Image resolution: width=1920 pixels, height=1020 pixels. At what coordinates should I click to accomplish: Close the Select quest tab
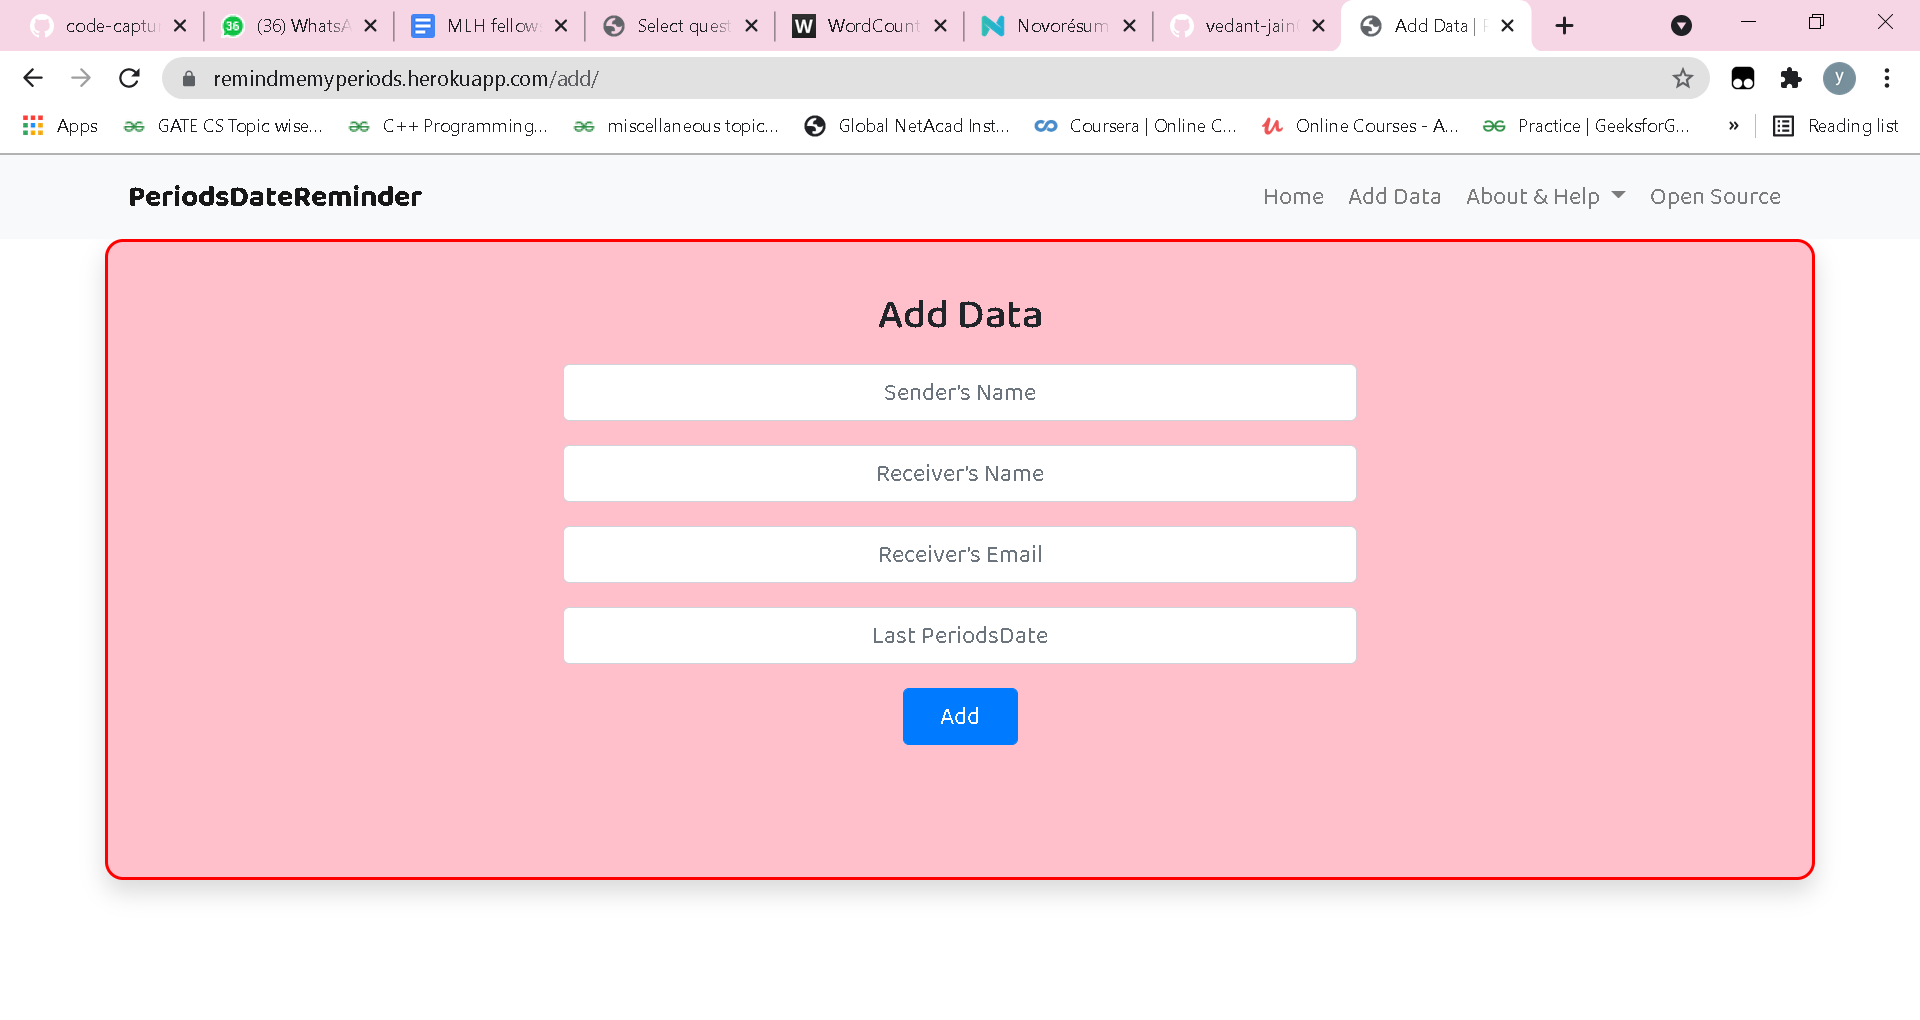point(752,26)
